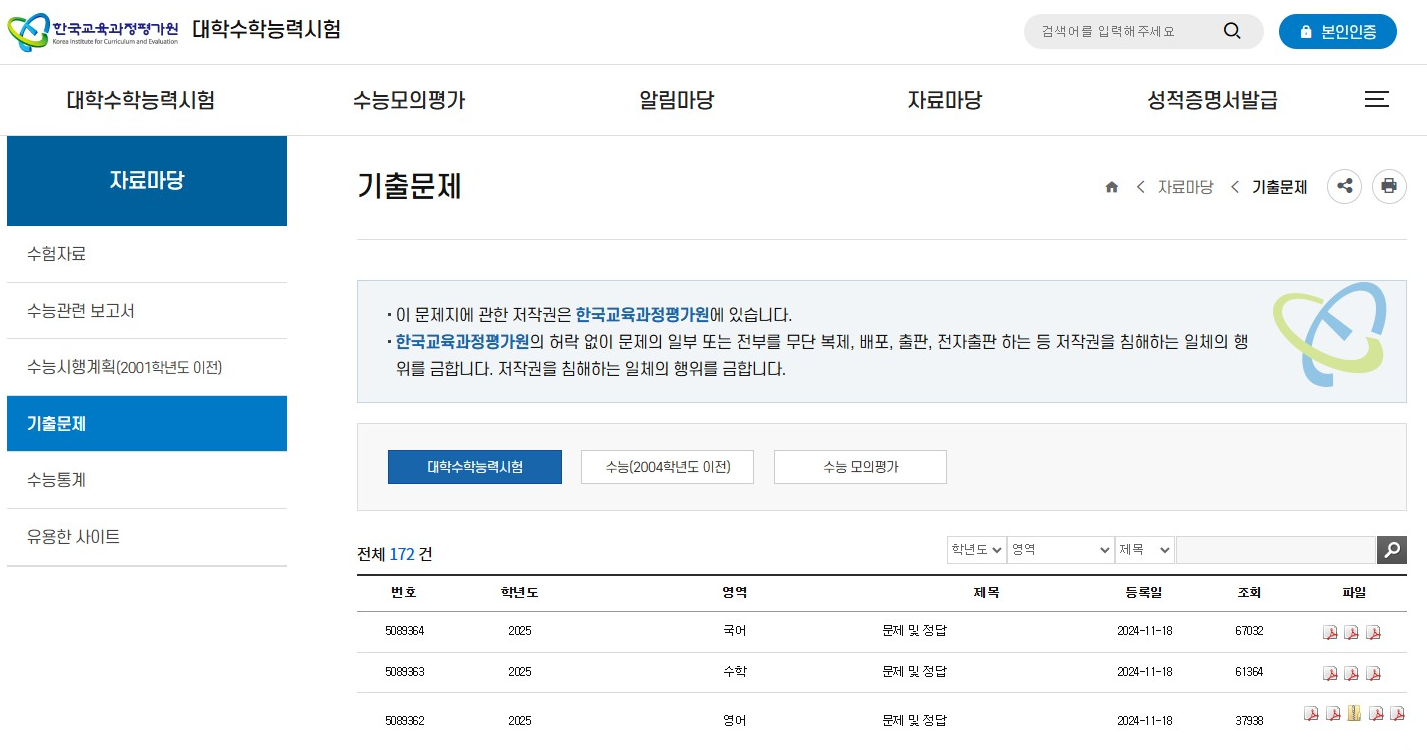The height and width of the screenshot is (750, 1427).
Task: Select 수능관련 보고서 in the sidebar
Action: click(147, 311)
